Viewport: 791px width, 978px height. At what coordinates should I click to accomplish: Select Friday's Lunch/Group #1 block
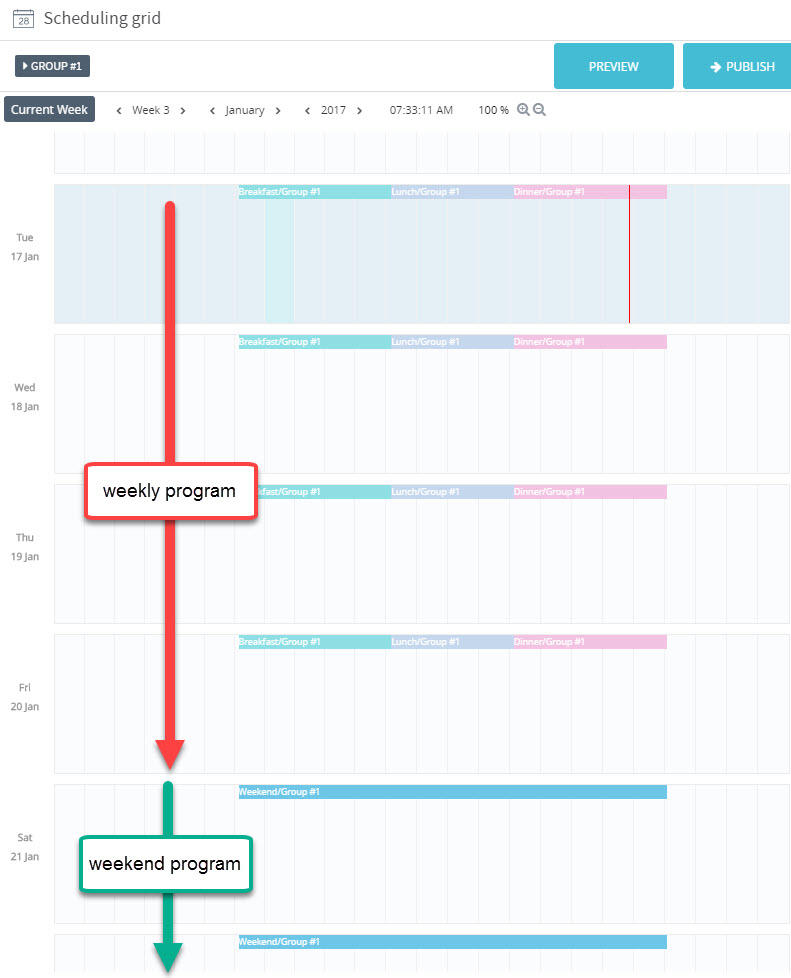[x=452, y=642]
